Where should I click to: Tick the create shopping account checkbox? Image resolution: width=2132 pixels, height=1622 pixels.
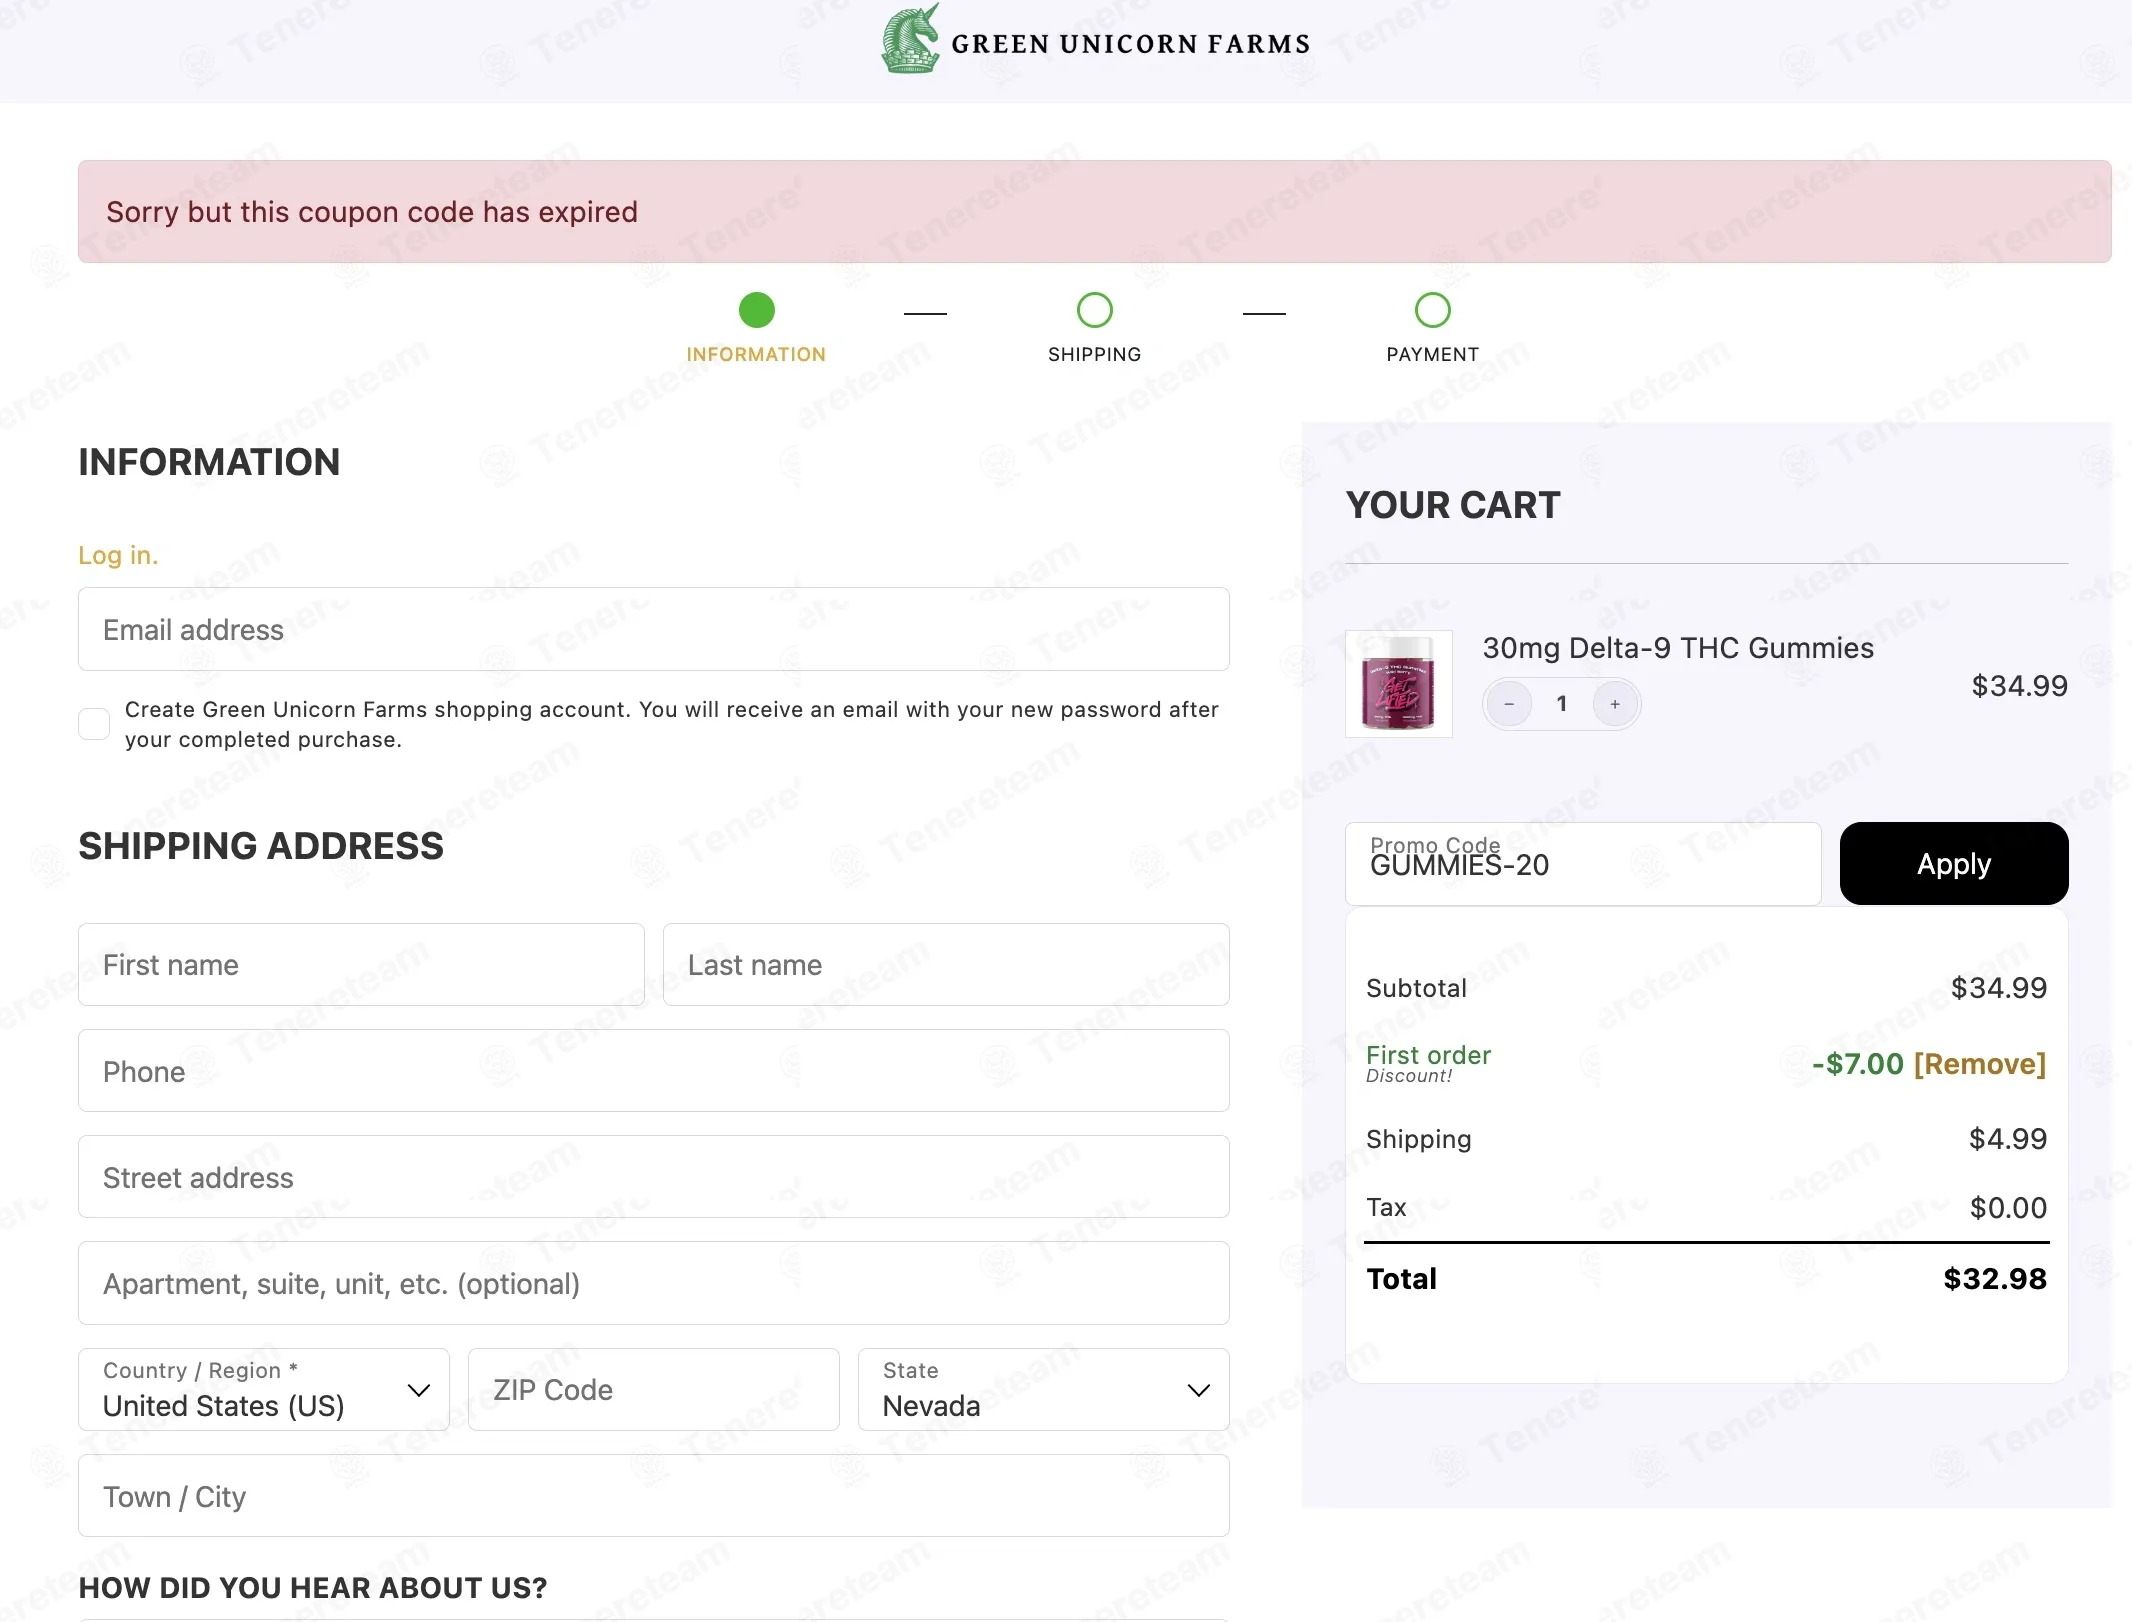pyautogui.click(x=94, y=724)
